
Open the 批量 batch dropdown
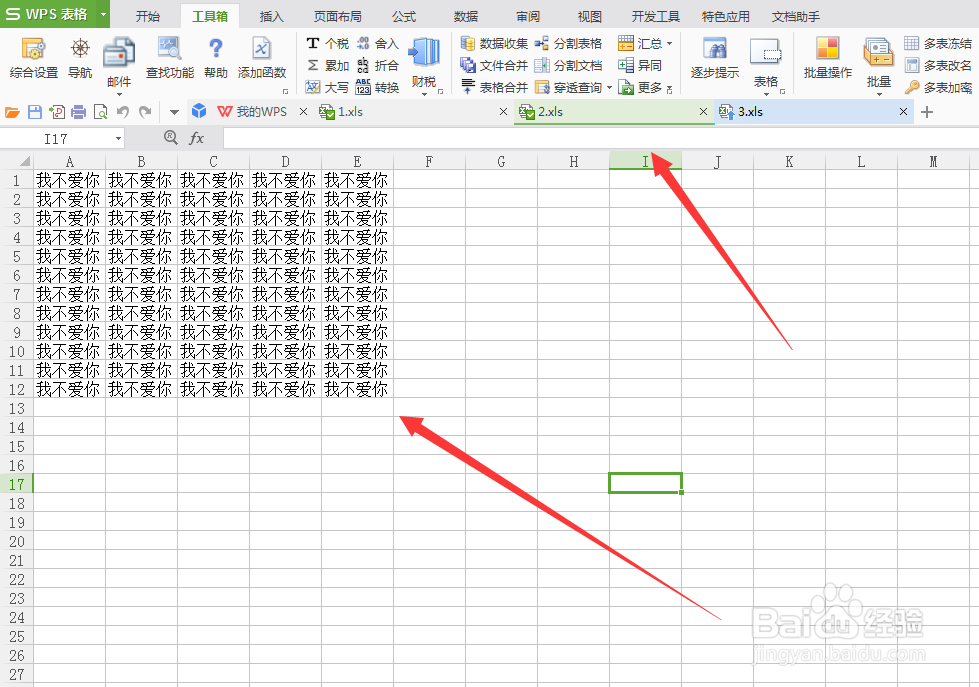pos(879,94)
